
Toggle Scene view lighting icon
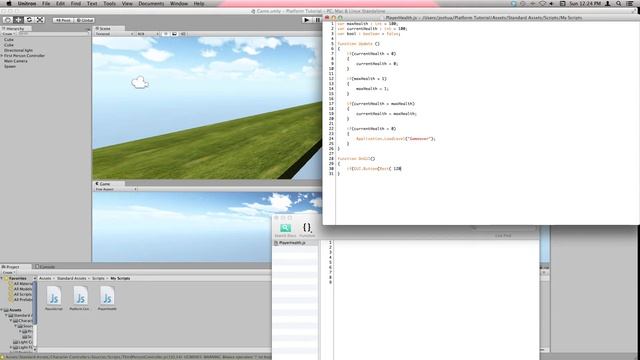166,34
